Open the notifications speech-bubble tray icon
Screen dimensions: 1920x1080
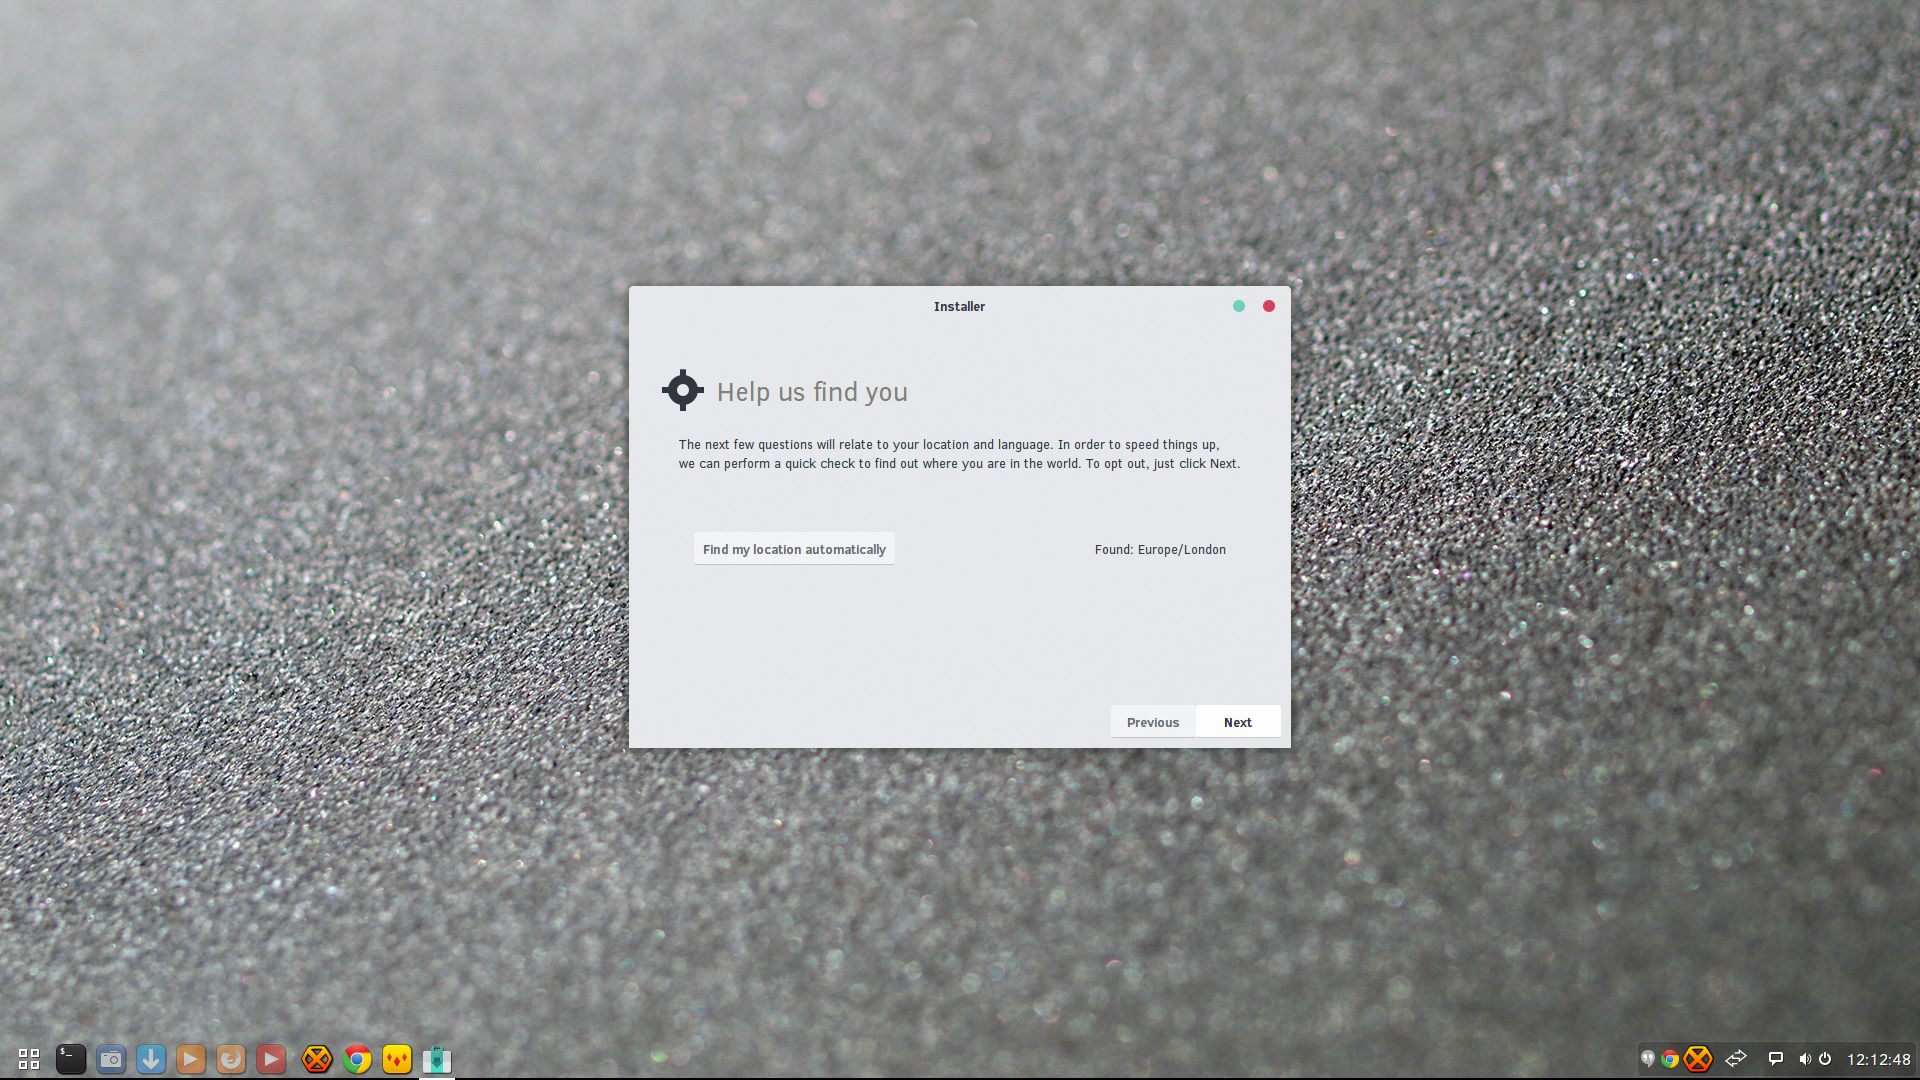(1776, 1058)
